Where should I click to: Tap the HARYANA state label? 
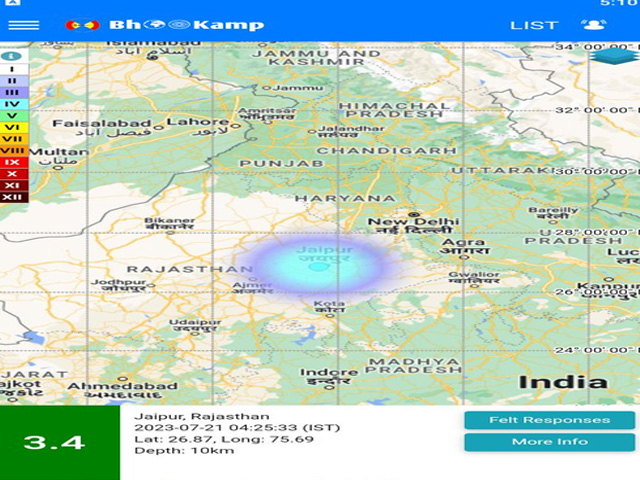[x=345, y=198]
